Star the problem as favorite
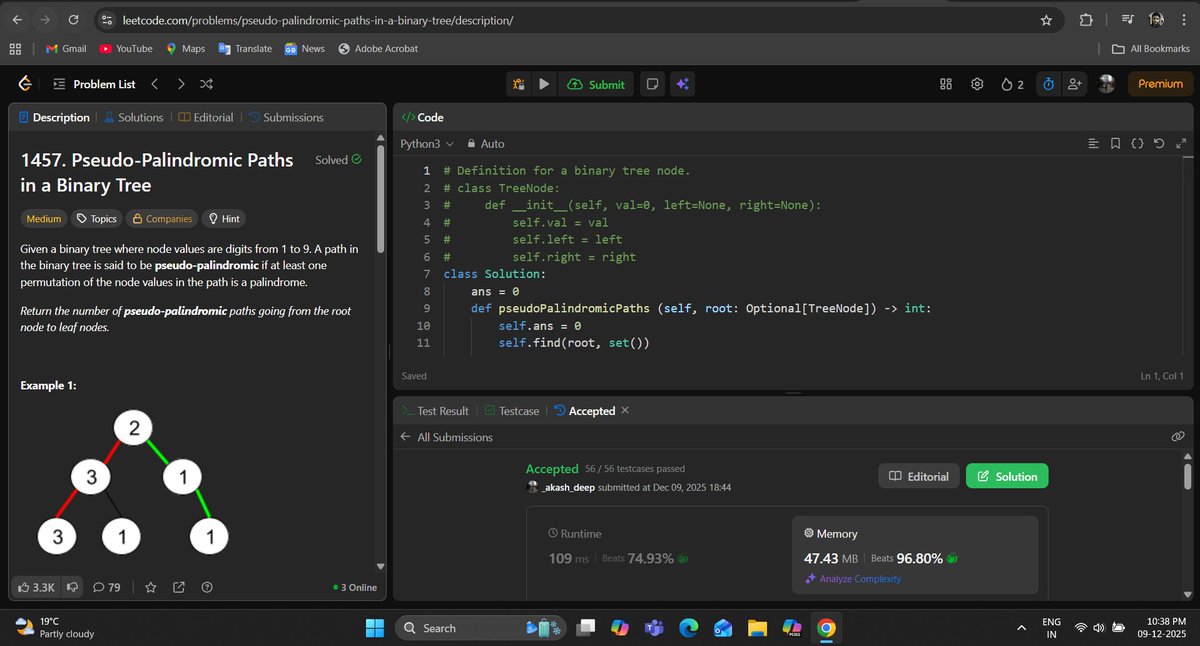 (x=151, y=587)
